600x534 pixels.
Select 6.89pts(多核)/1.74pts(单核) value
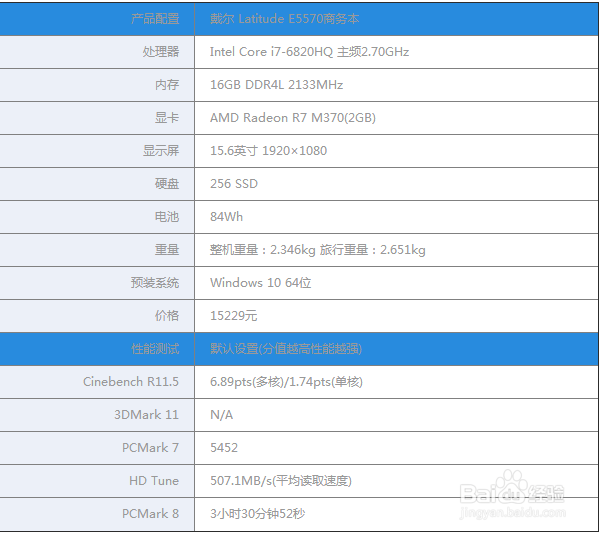tap(286, 381)
